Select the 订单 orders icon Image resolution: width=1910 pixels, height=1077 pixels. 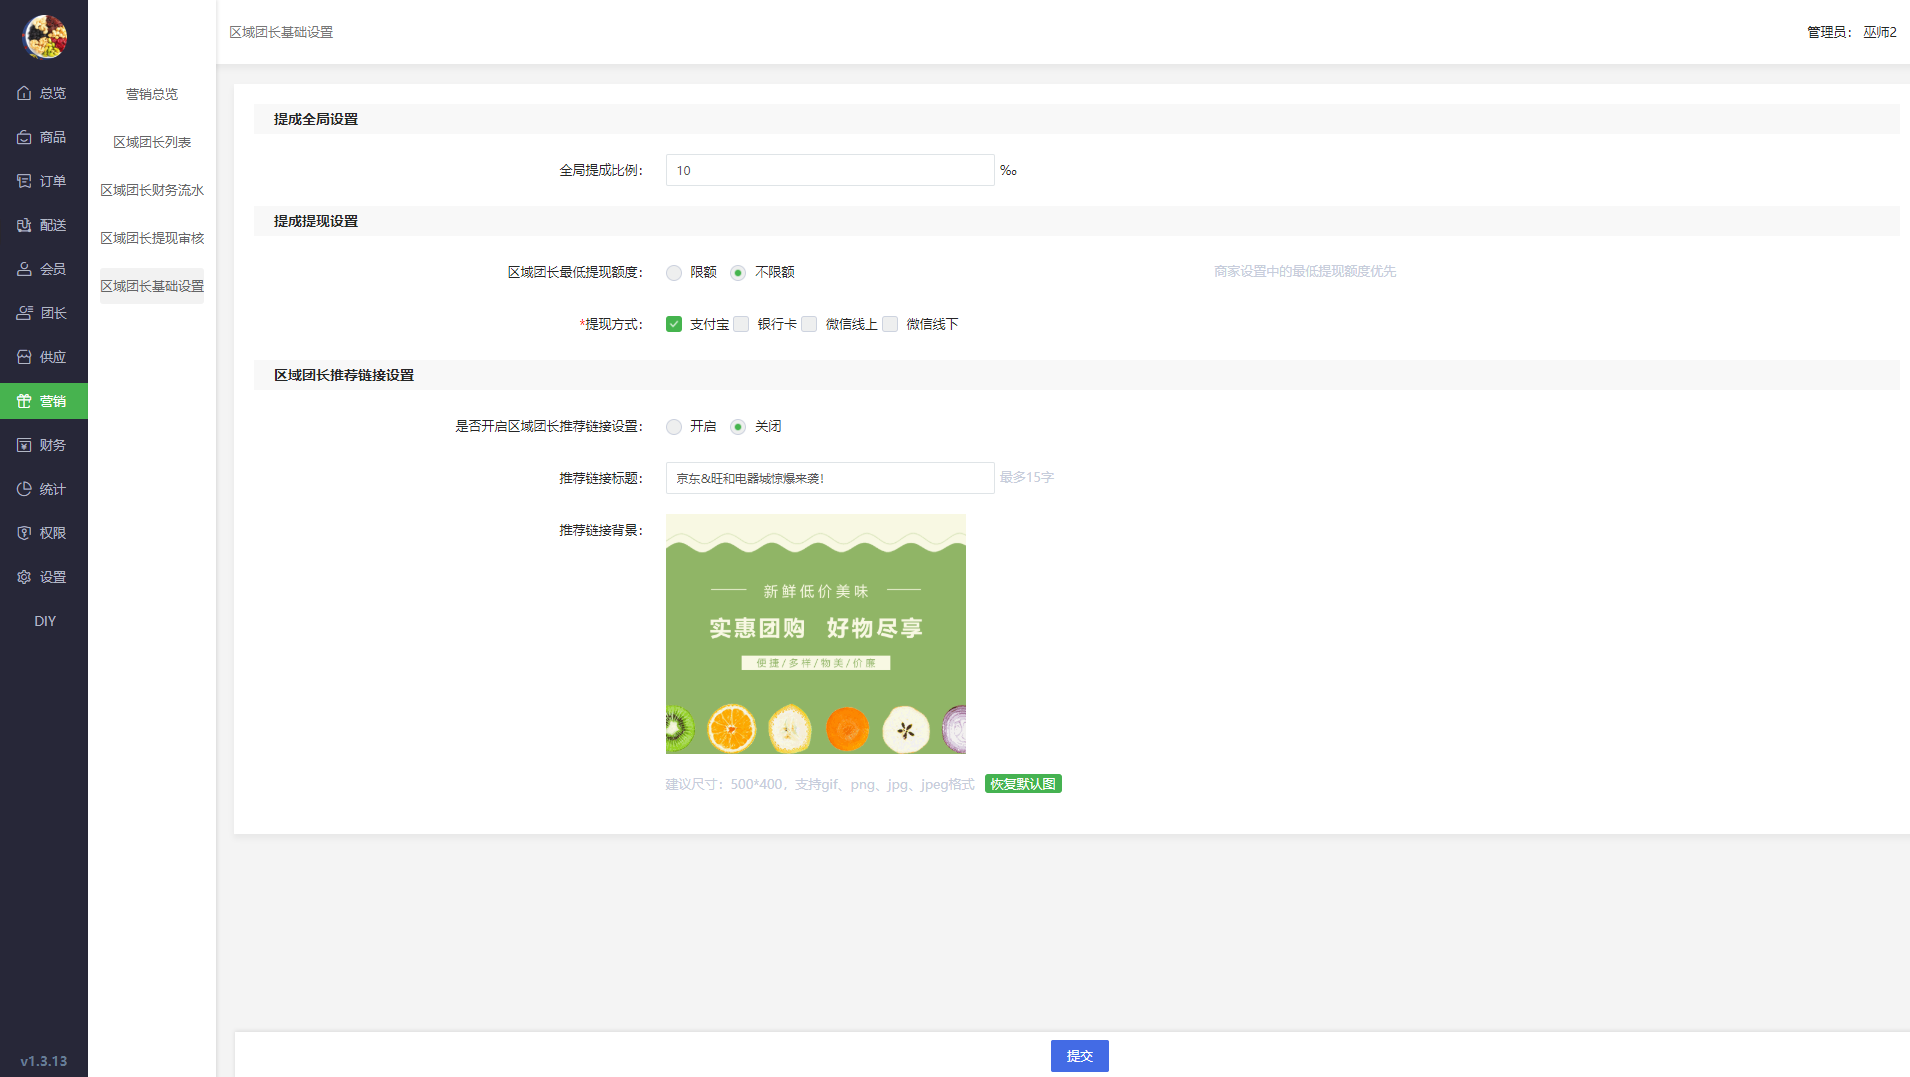pyautogui.click(x=24, y=181)
